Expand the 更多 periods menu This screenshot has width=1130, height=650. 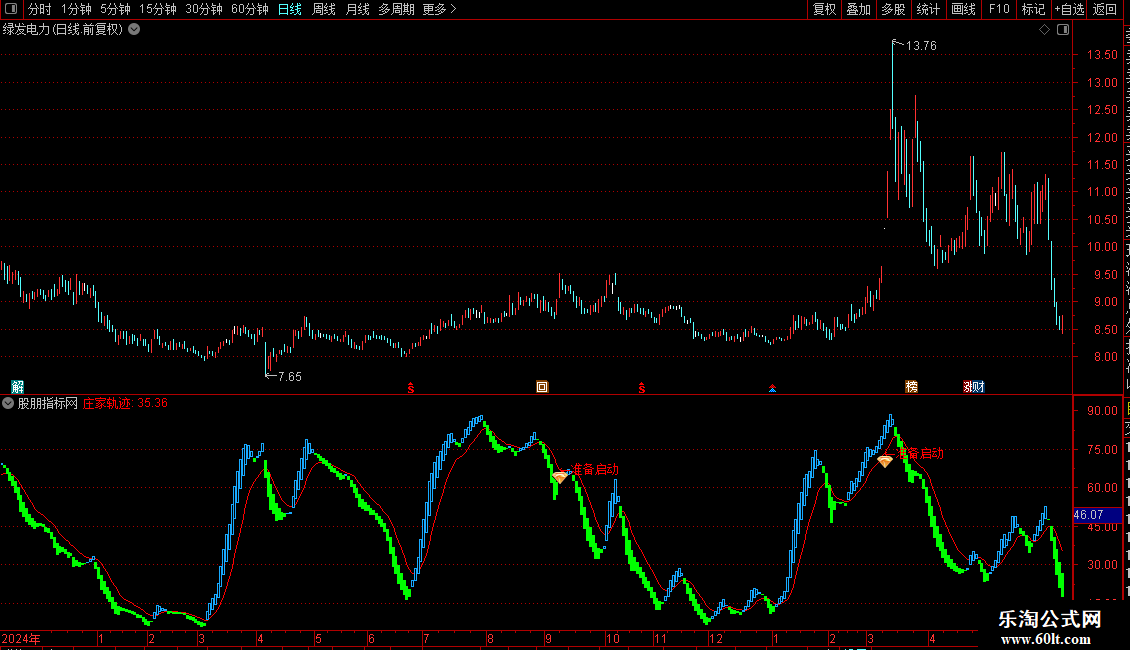tap(440, 9)
